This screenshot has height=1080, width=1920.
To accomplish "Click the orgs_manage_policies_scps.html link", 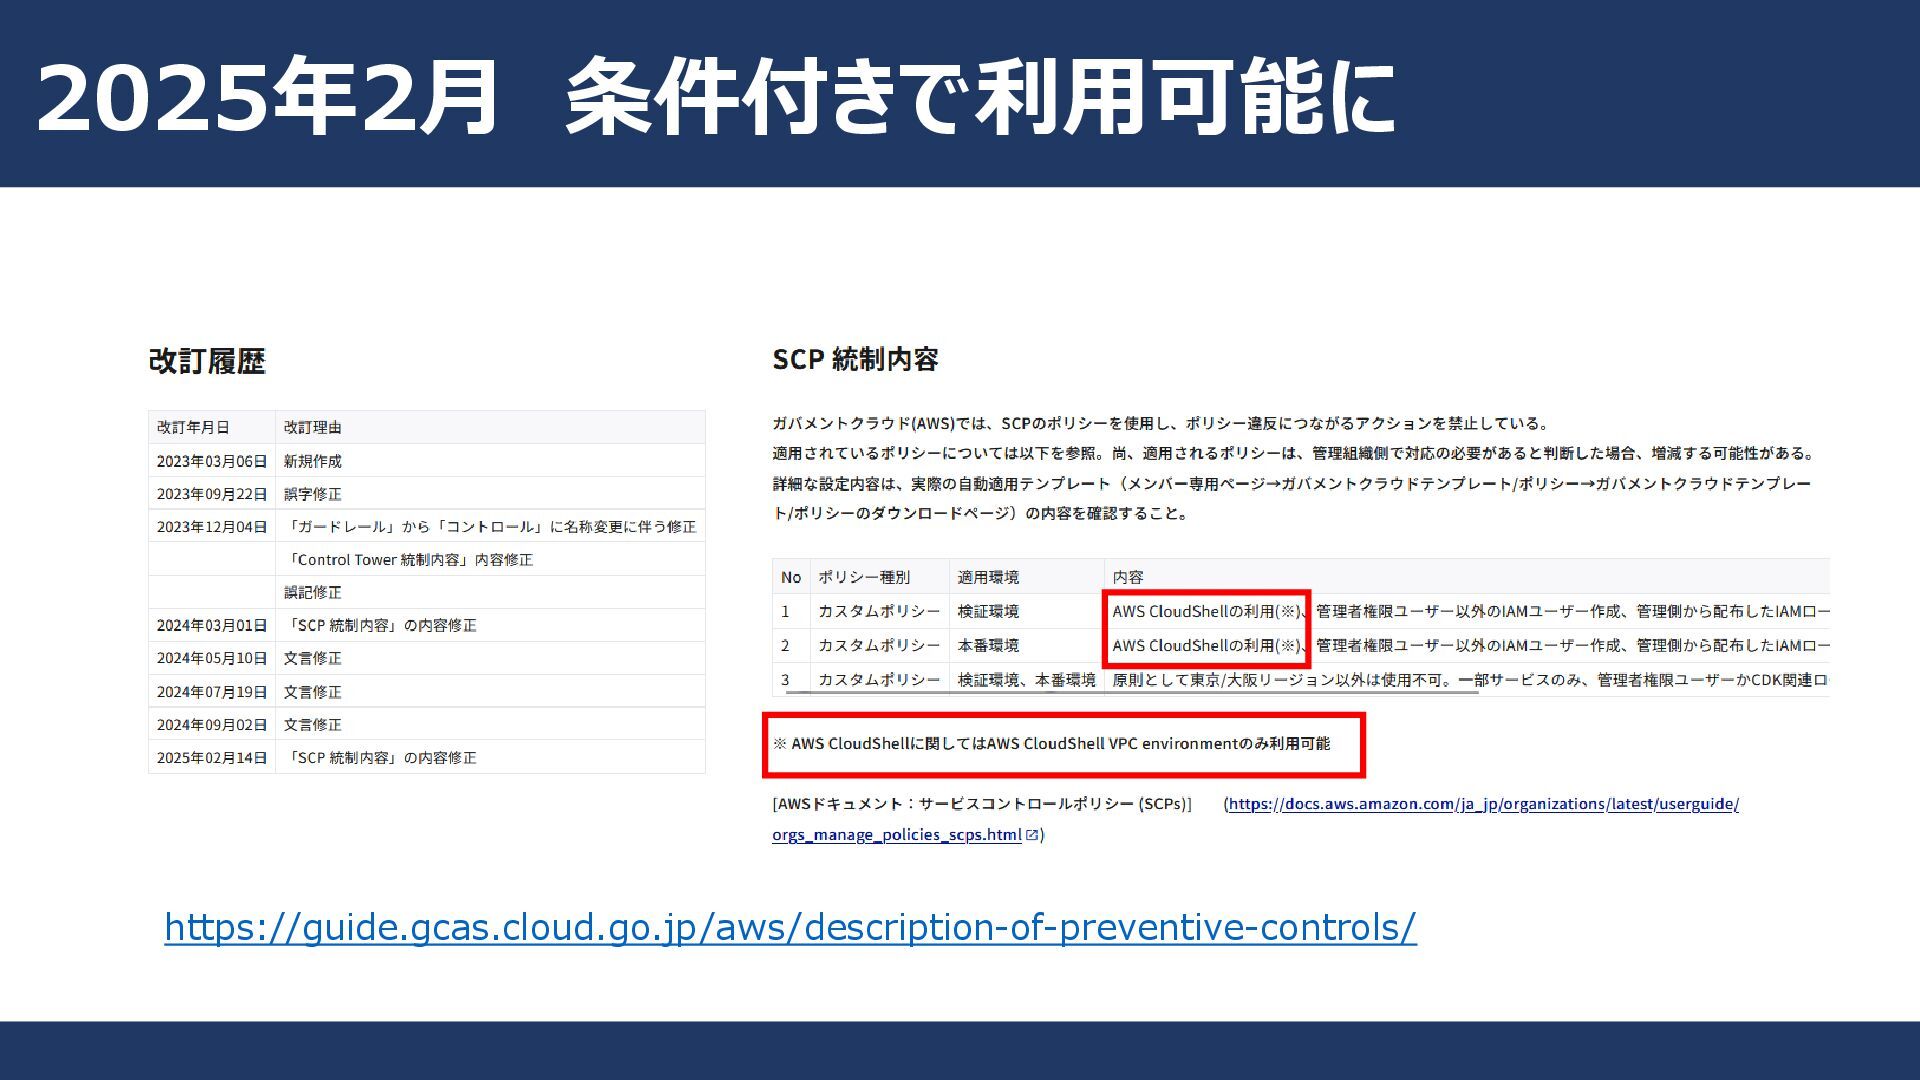I will (897, 834).
